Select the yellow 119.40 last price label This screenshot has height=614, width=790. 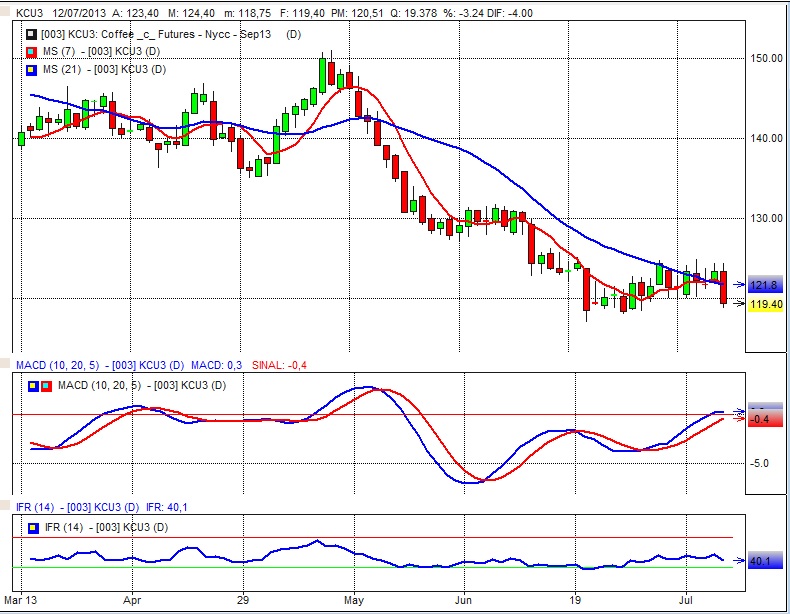pos(766,304)
